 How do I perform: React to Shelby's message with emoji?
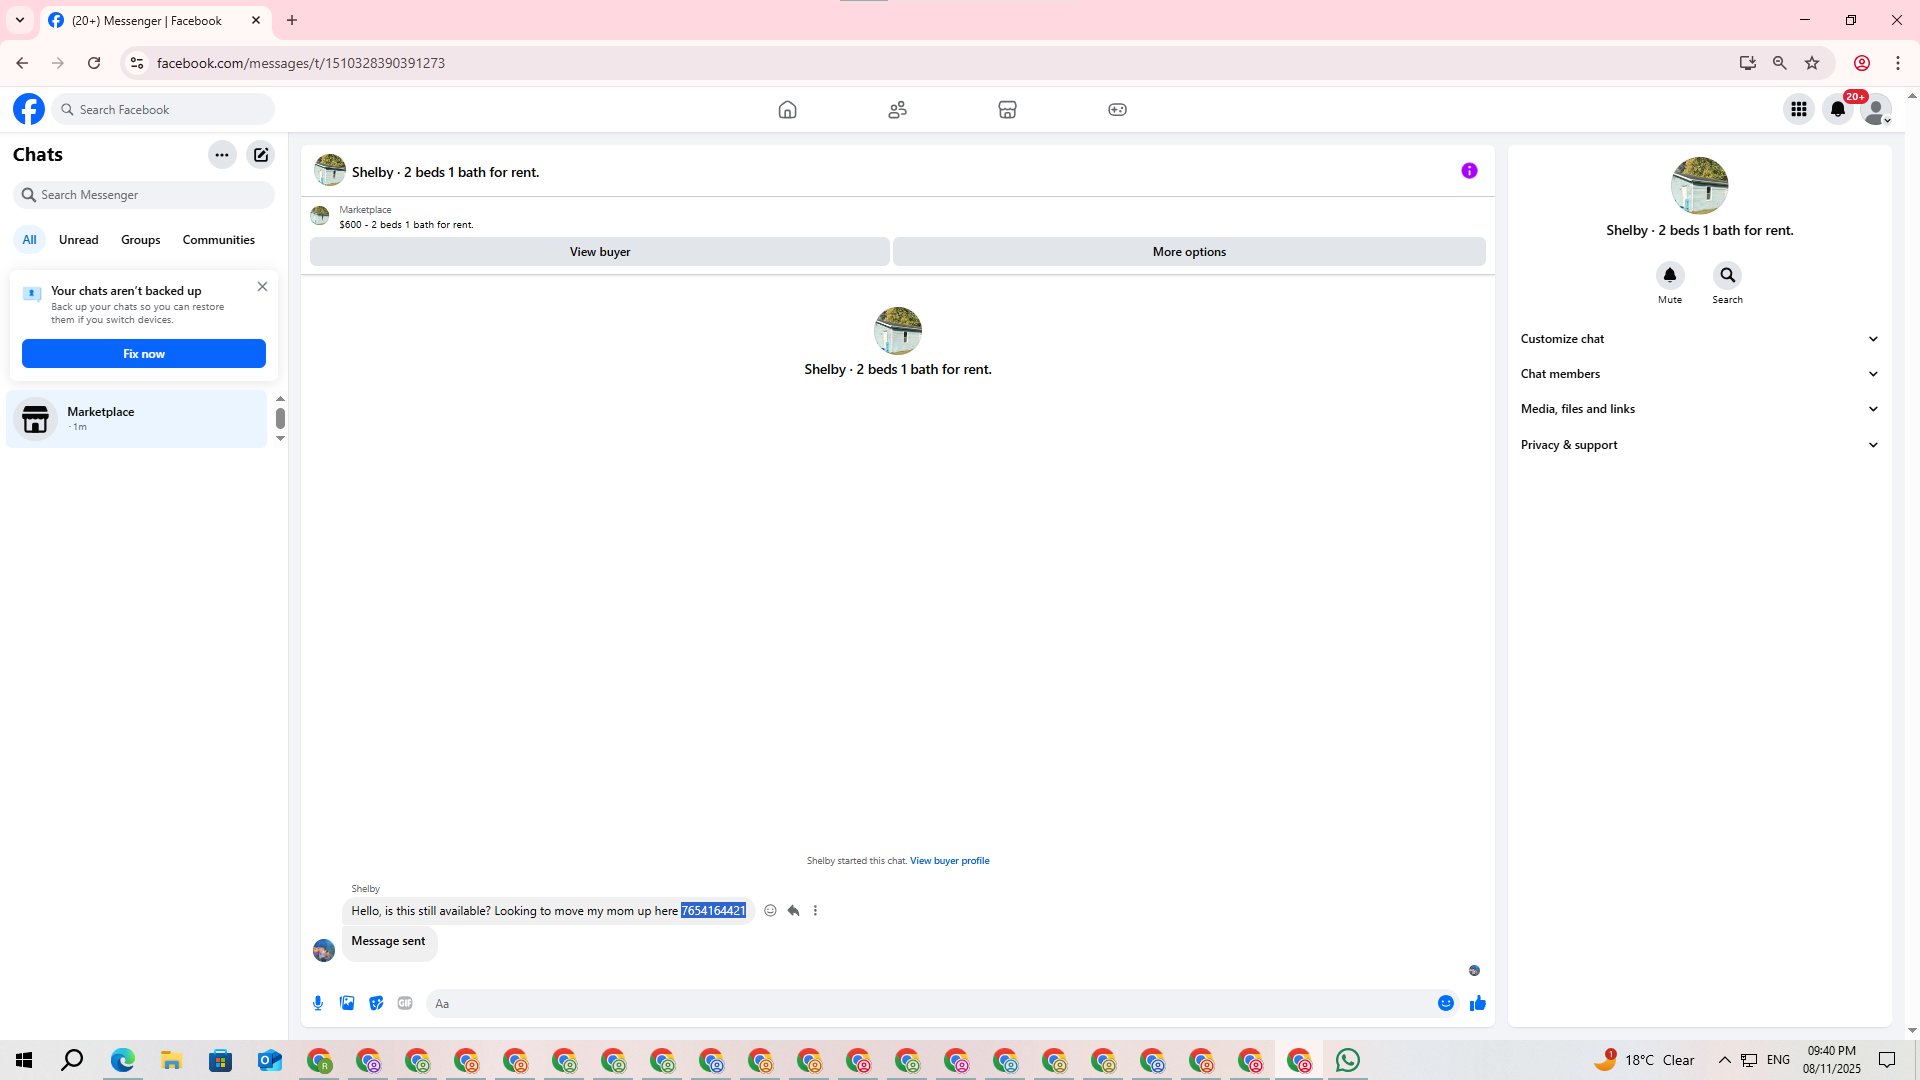770,910
